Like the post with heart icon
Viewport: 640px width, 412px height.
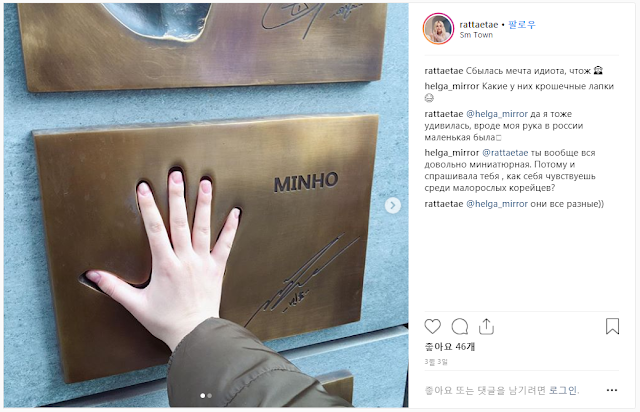[433, 327]
